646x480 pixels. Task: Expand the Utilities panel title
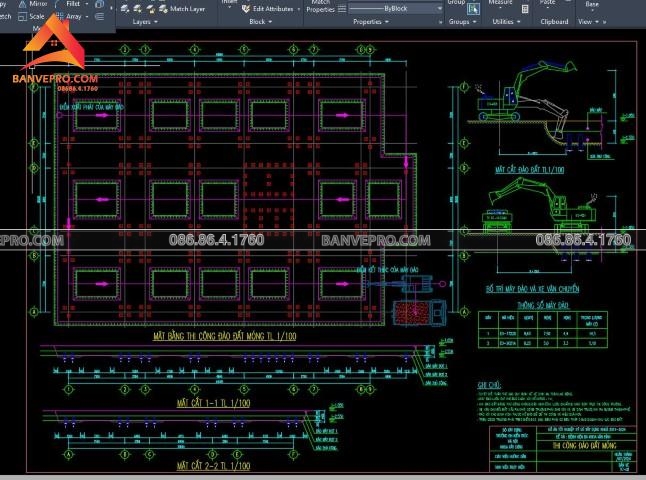506,21
